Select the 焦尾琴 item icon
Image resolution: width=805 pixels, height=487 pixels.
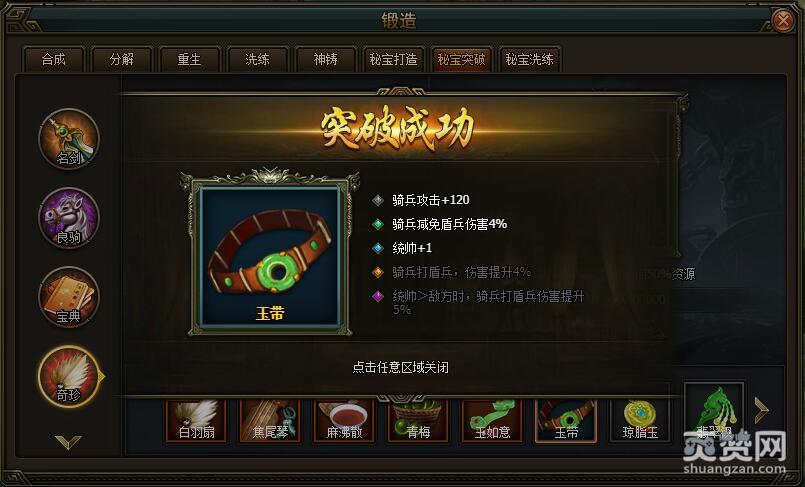click(270, 421)
